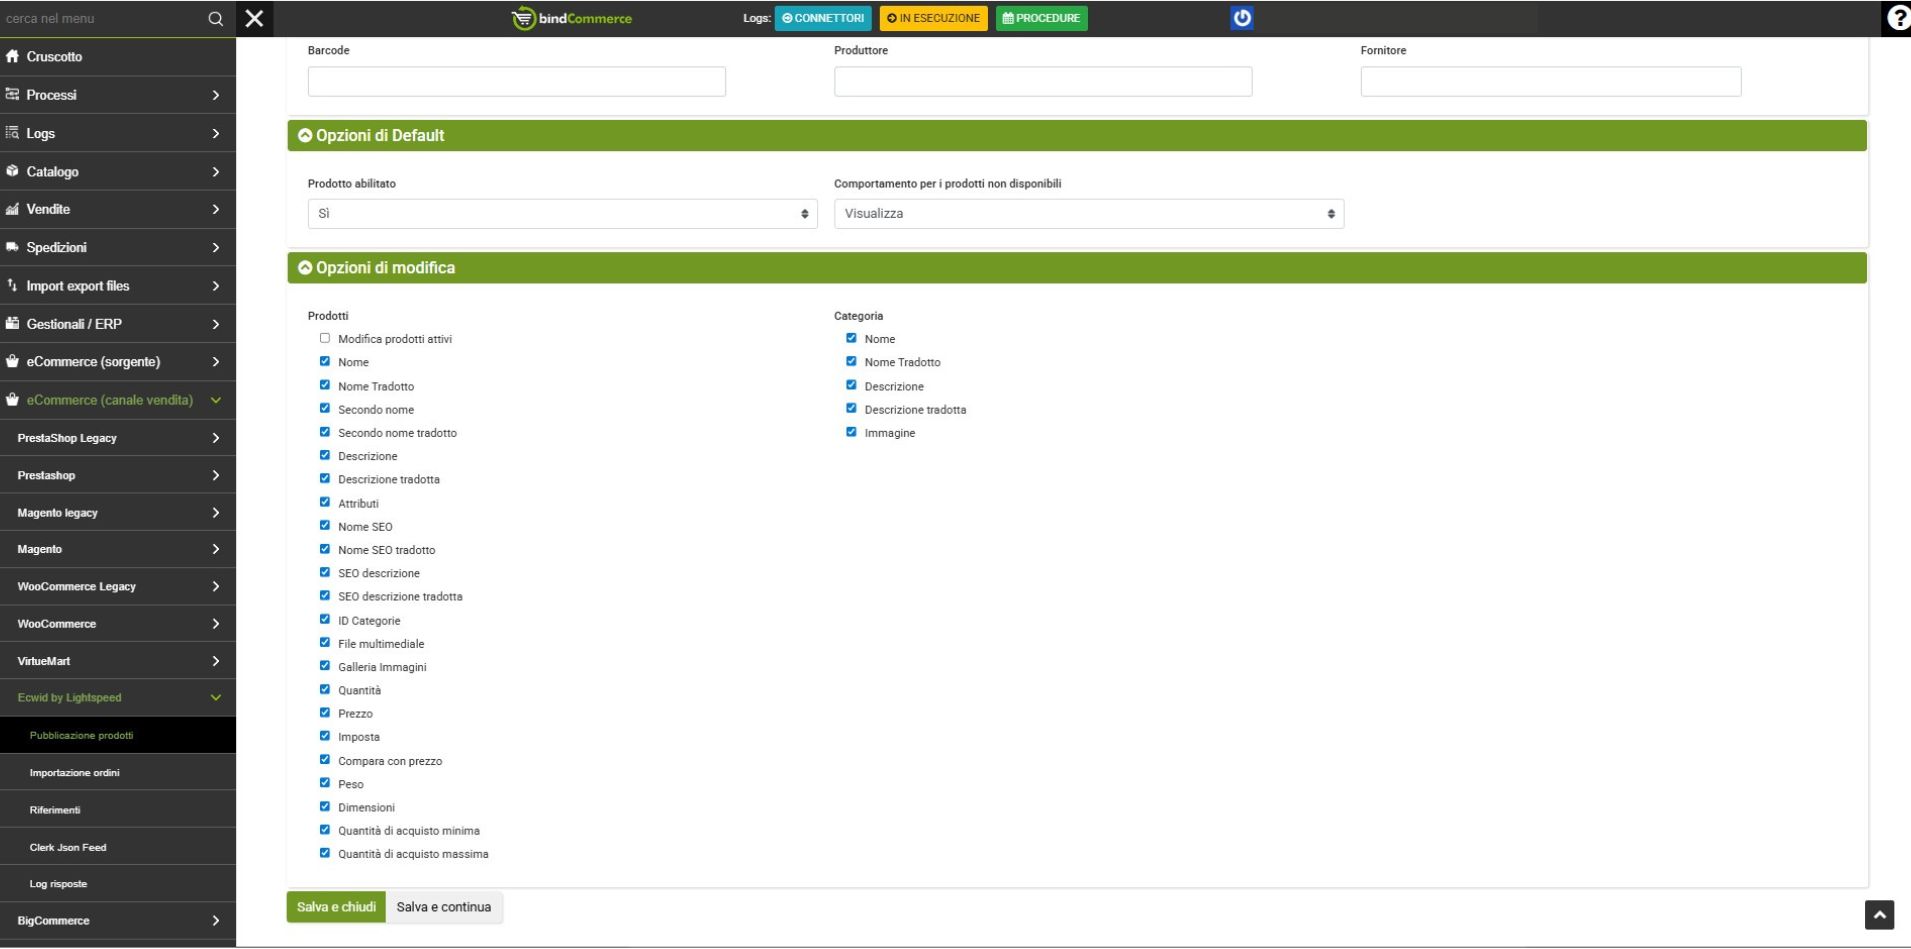The height and width of the screenshot is (949, 1911).
Task: Uncheck the Categoria Immagine checkbox
Action: (851, 432)
